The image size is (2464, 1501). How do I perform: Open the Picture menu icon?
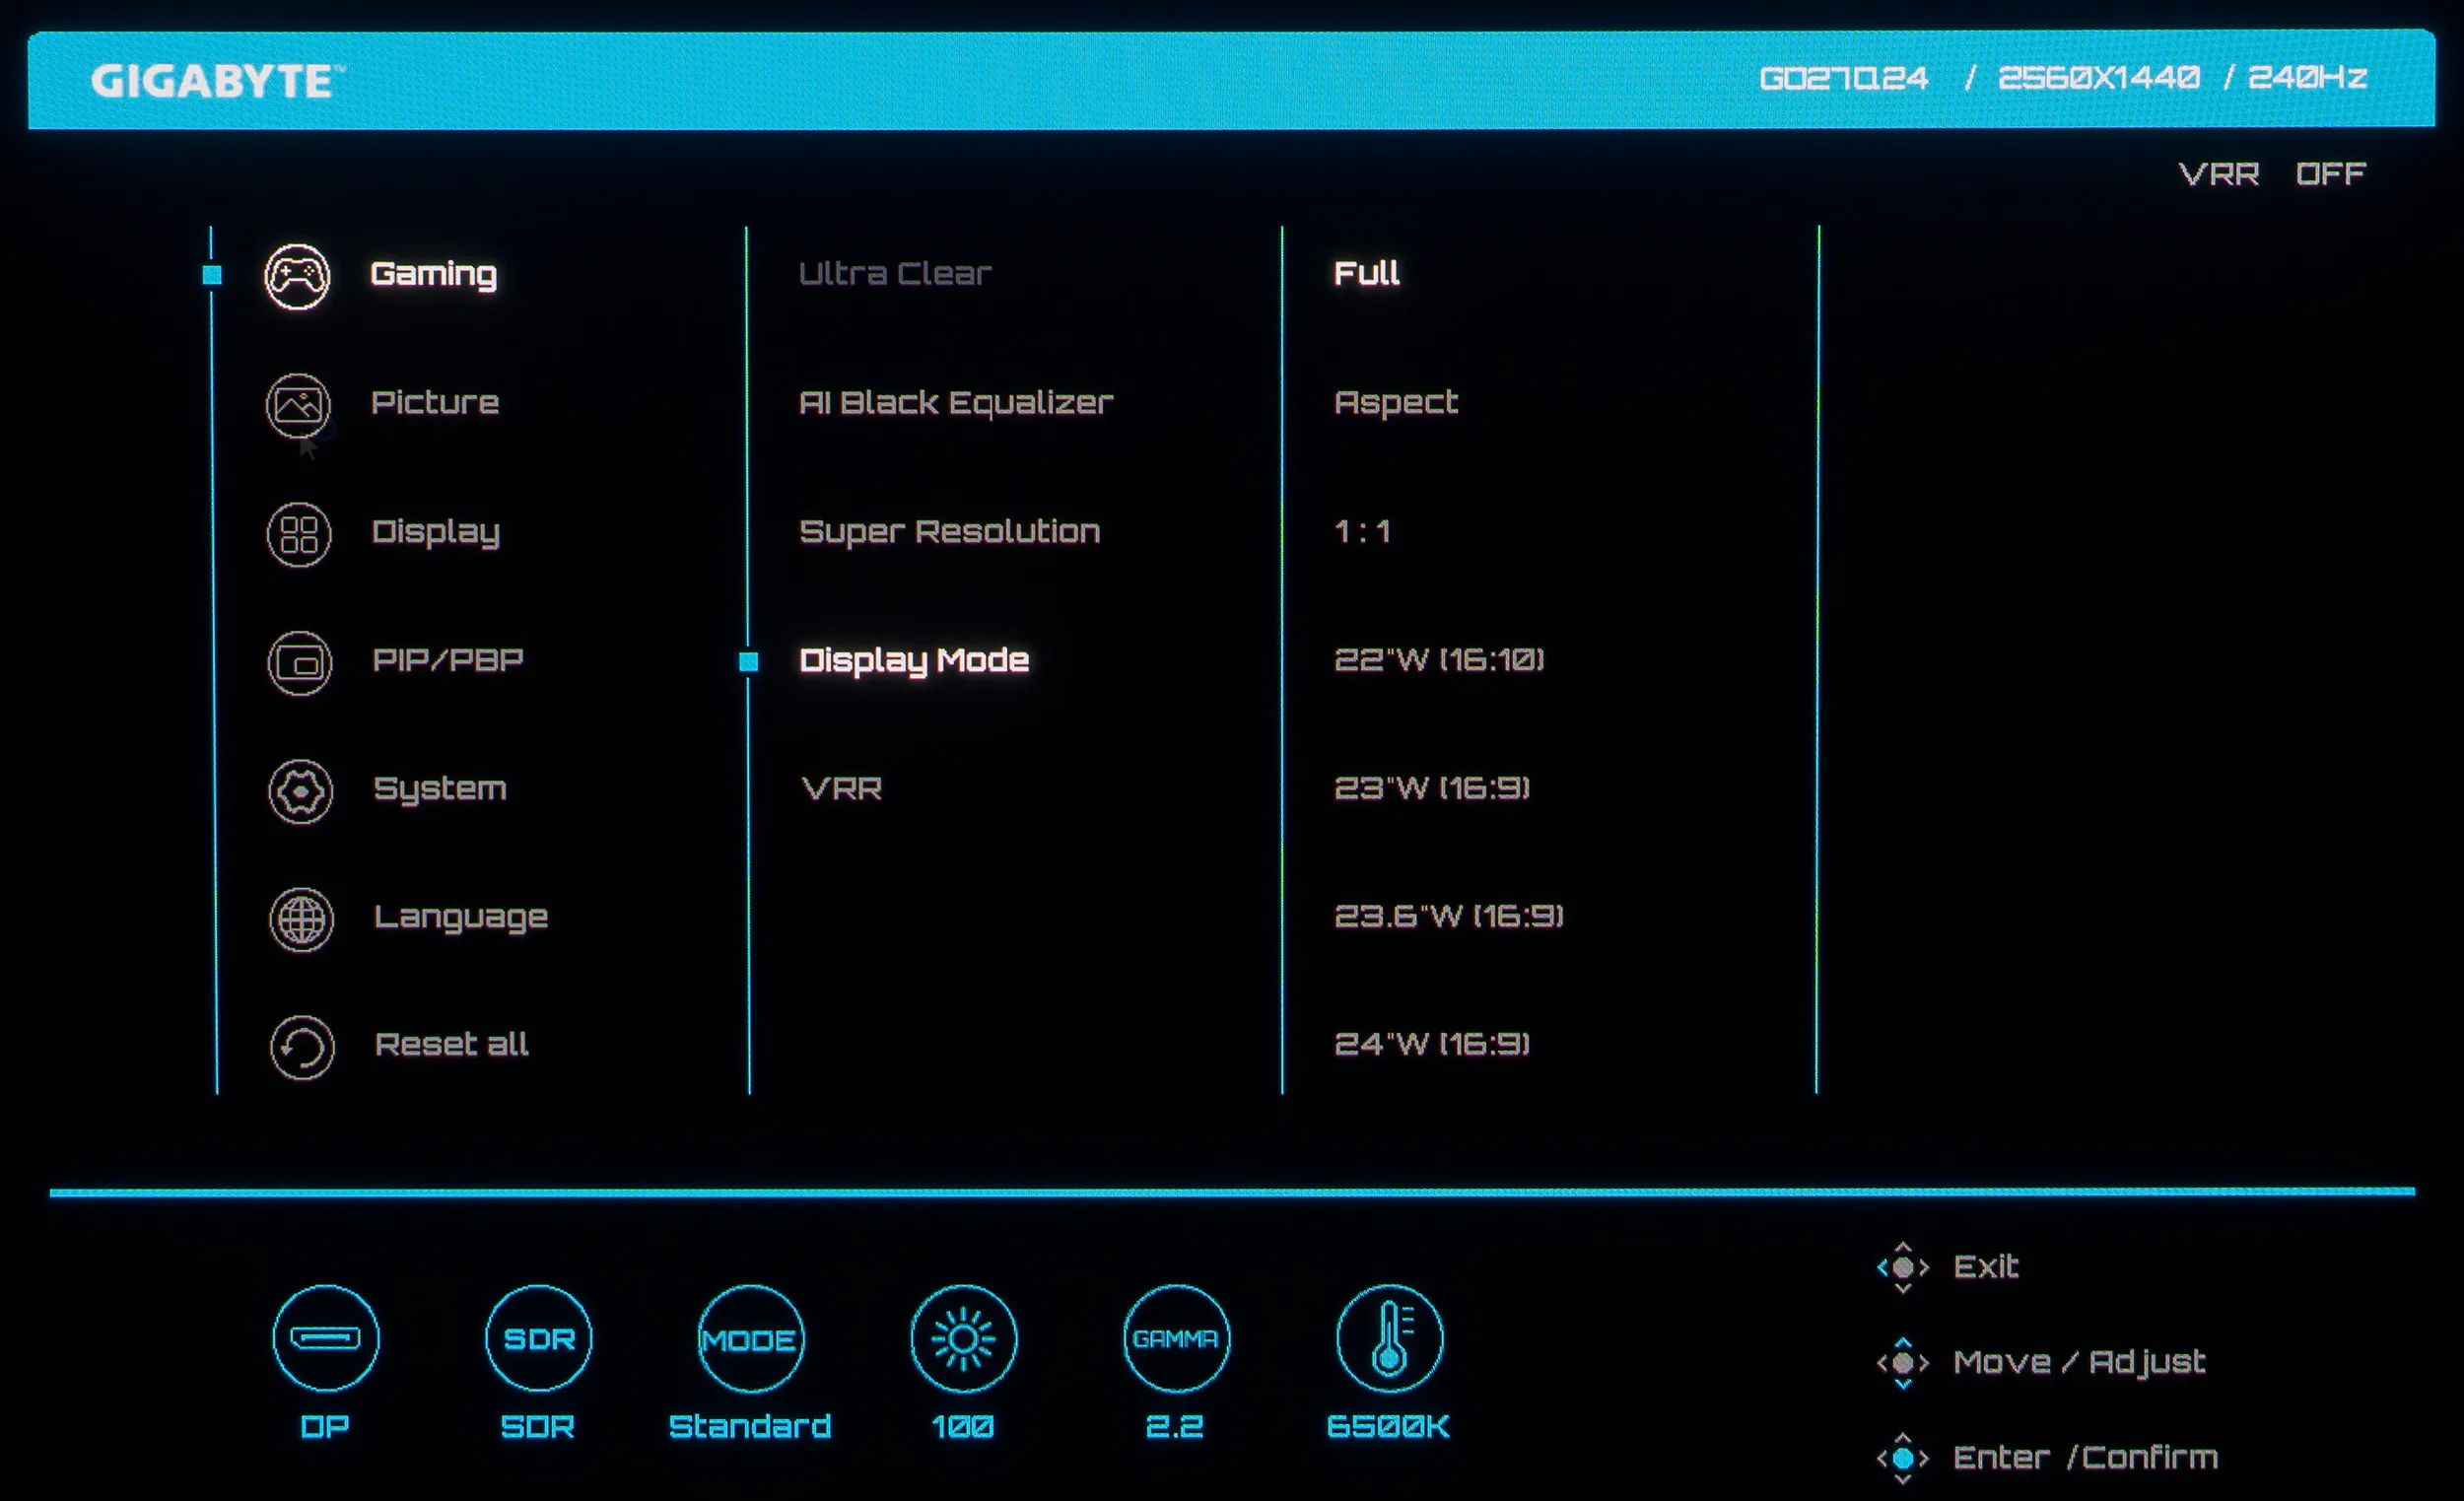tap(298, 405)
